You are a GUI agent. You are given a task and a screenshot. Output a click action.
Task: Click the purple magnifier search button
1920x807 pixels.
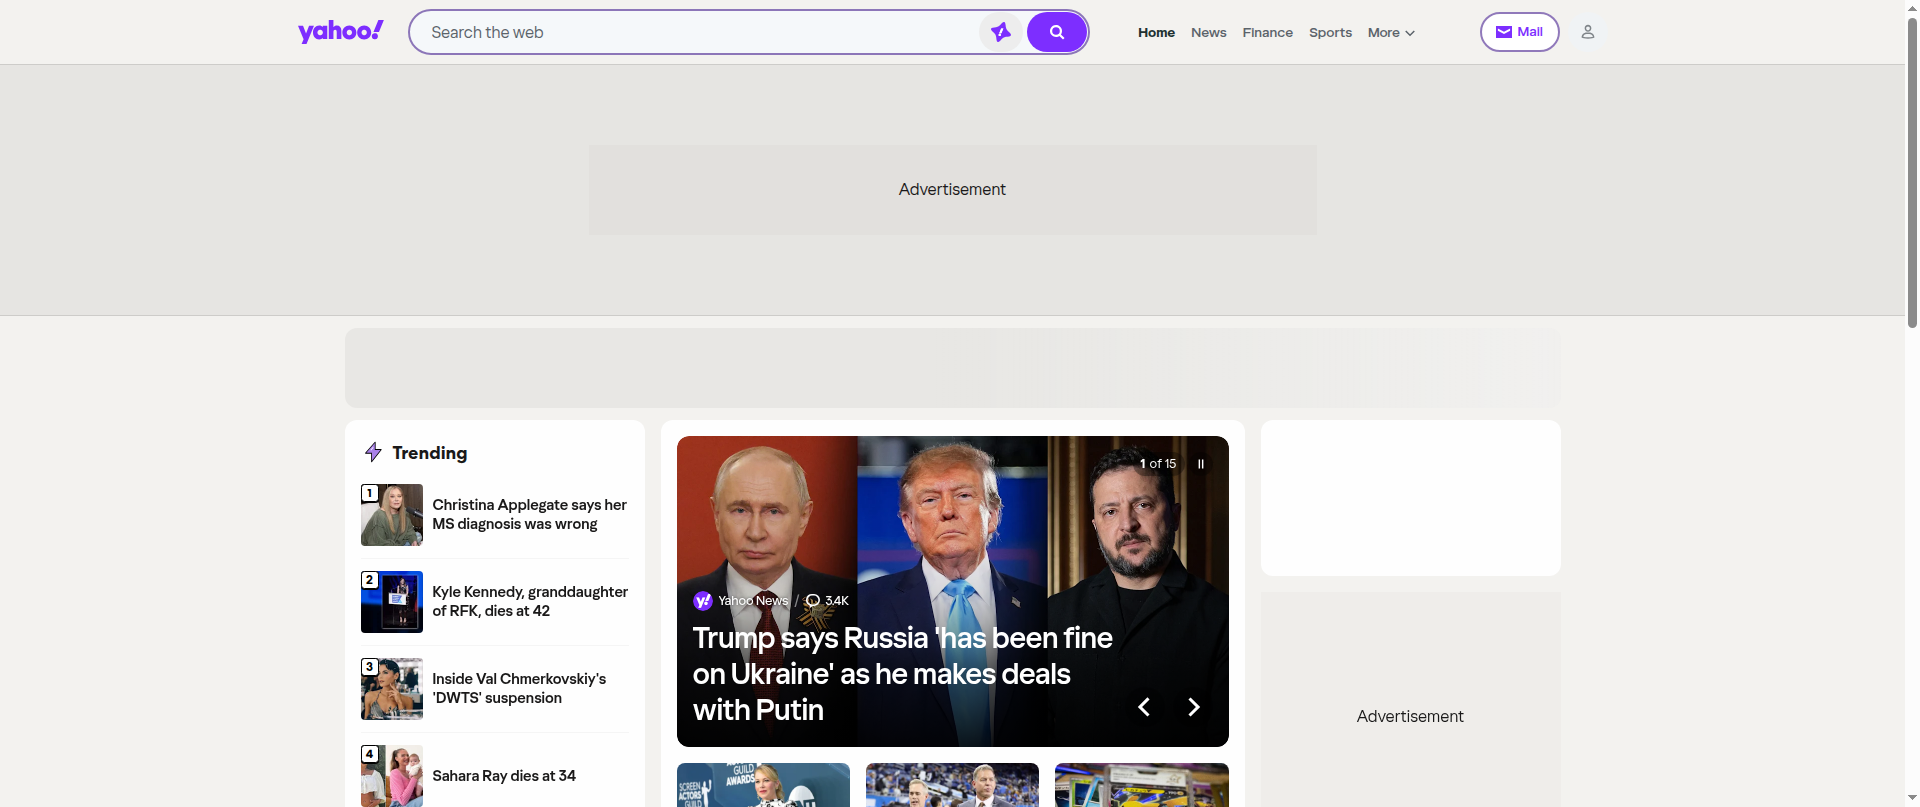pos(1056,32)
